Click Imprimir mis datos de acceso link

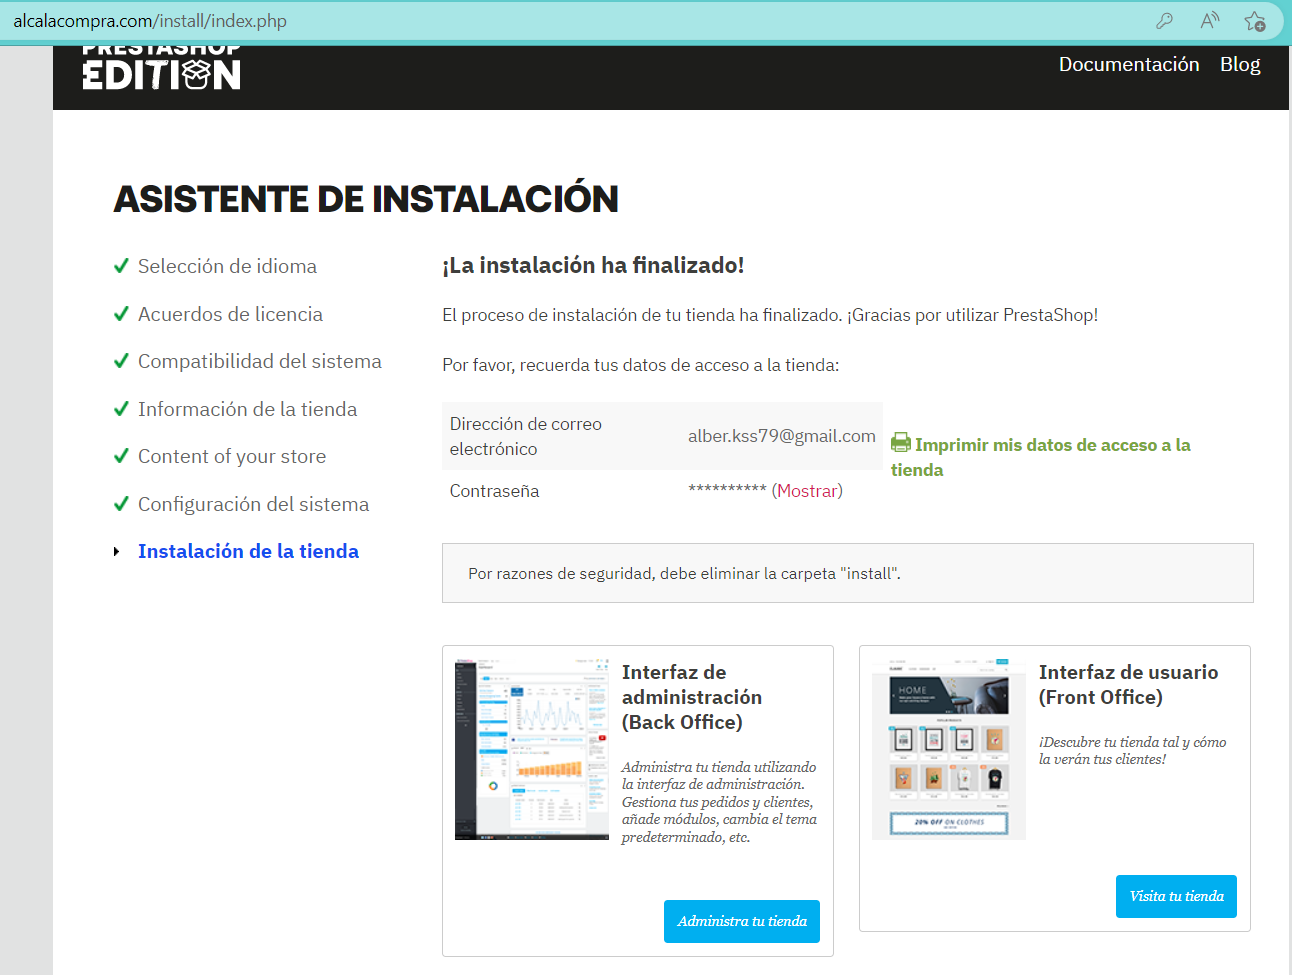coord(1041,457)
